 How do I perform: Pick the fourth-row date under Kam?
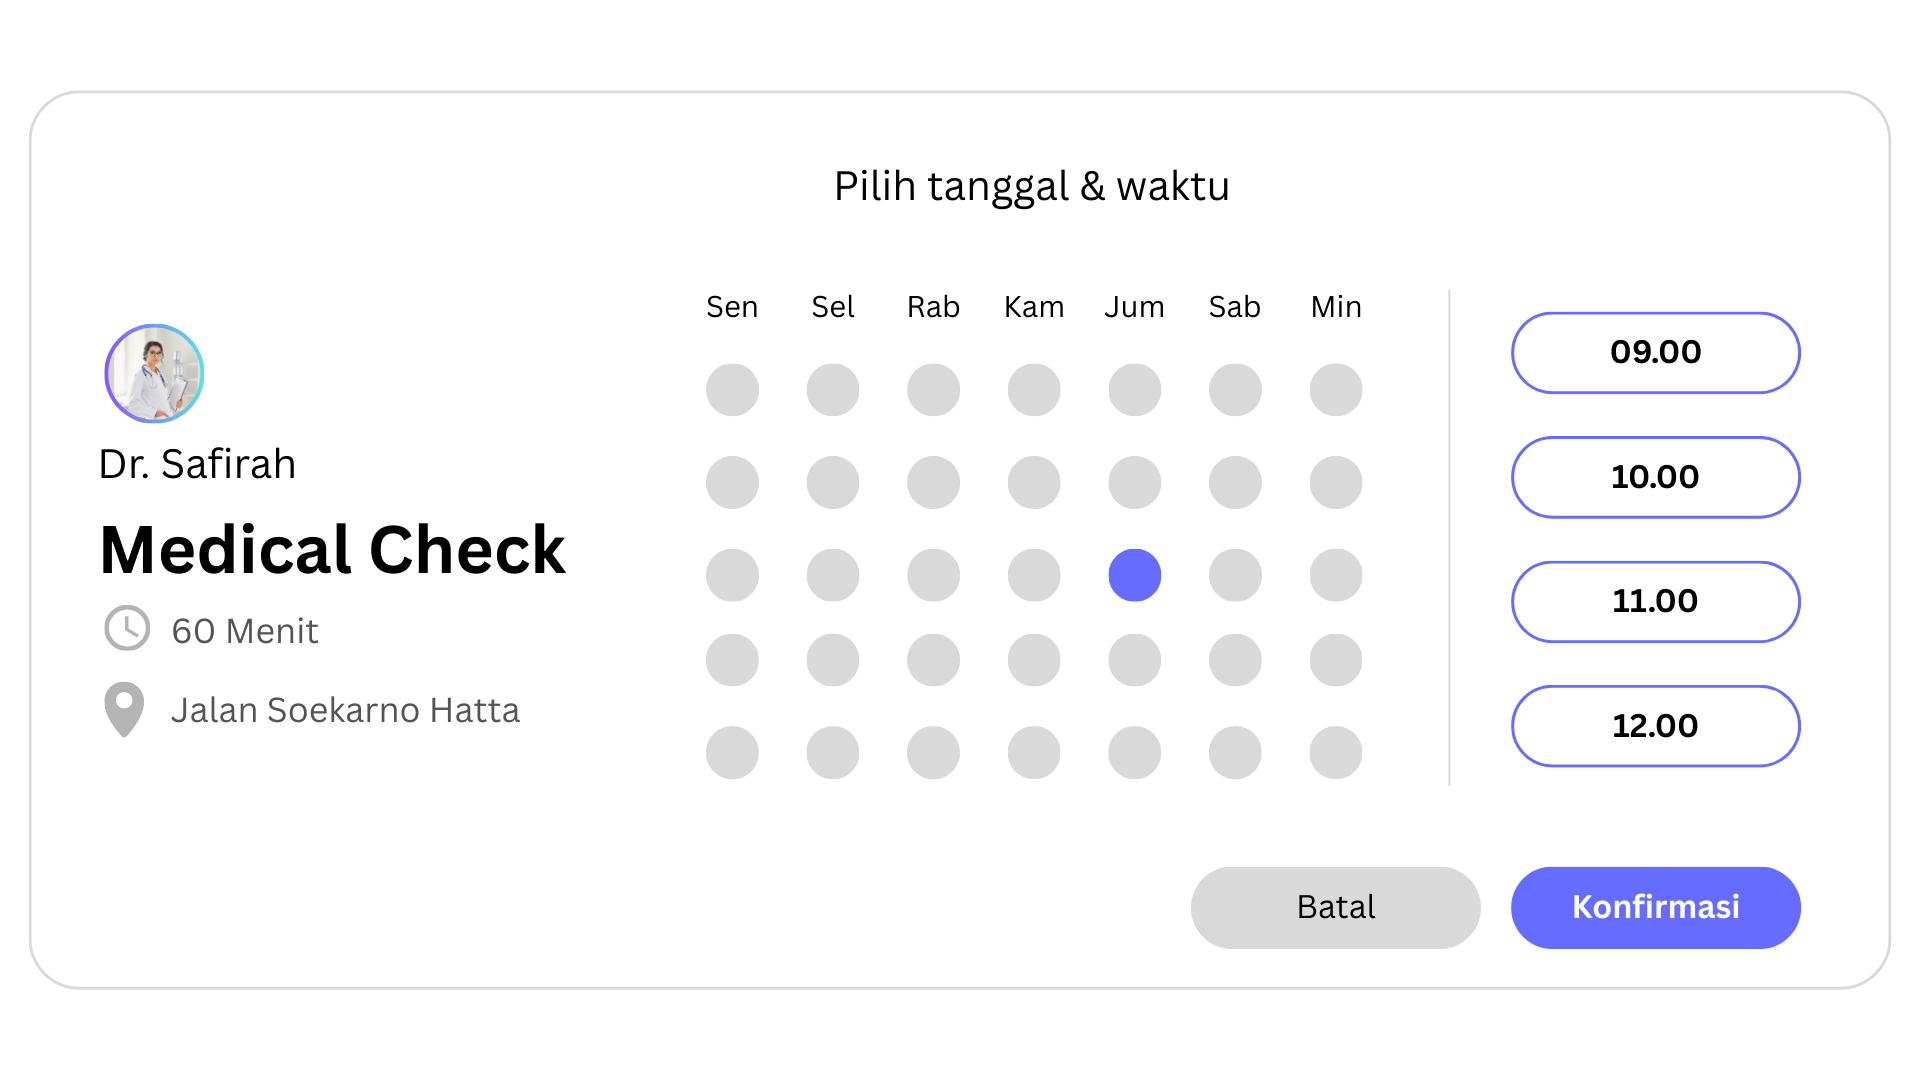coord(1034,660)
